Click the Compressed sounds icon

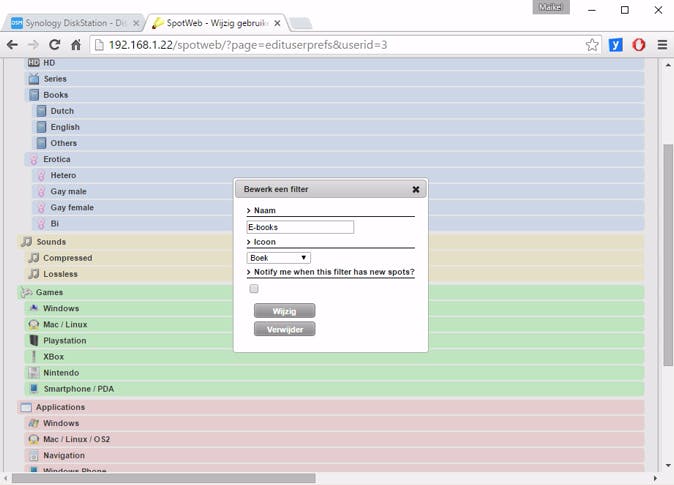pyautogui.click(x=34, y=258)
